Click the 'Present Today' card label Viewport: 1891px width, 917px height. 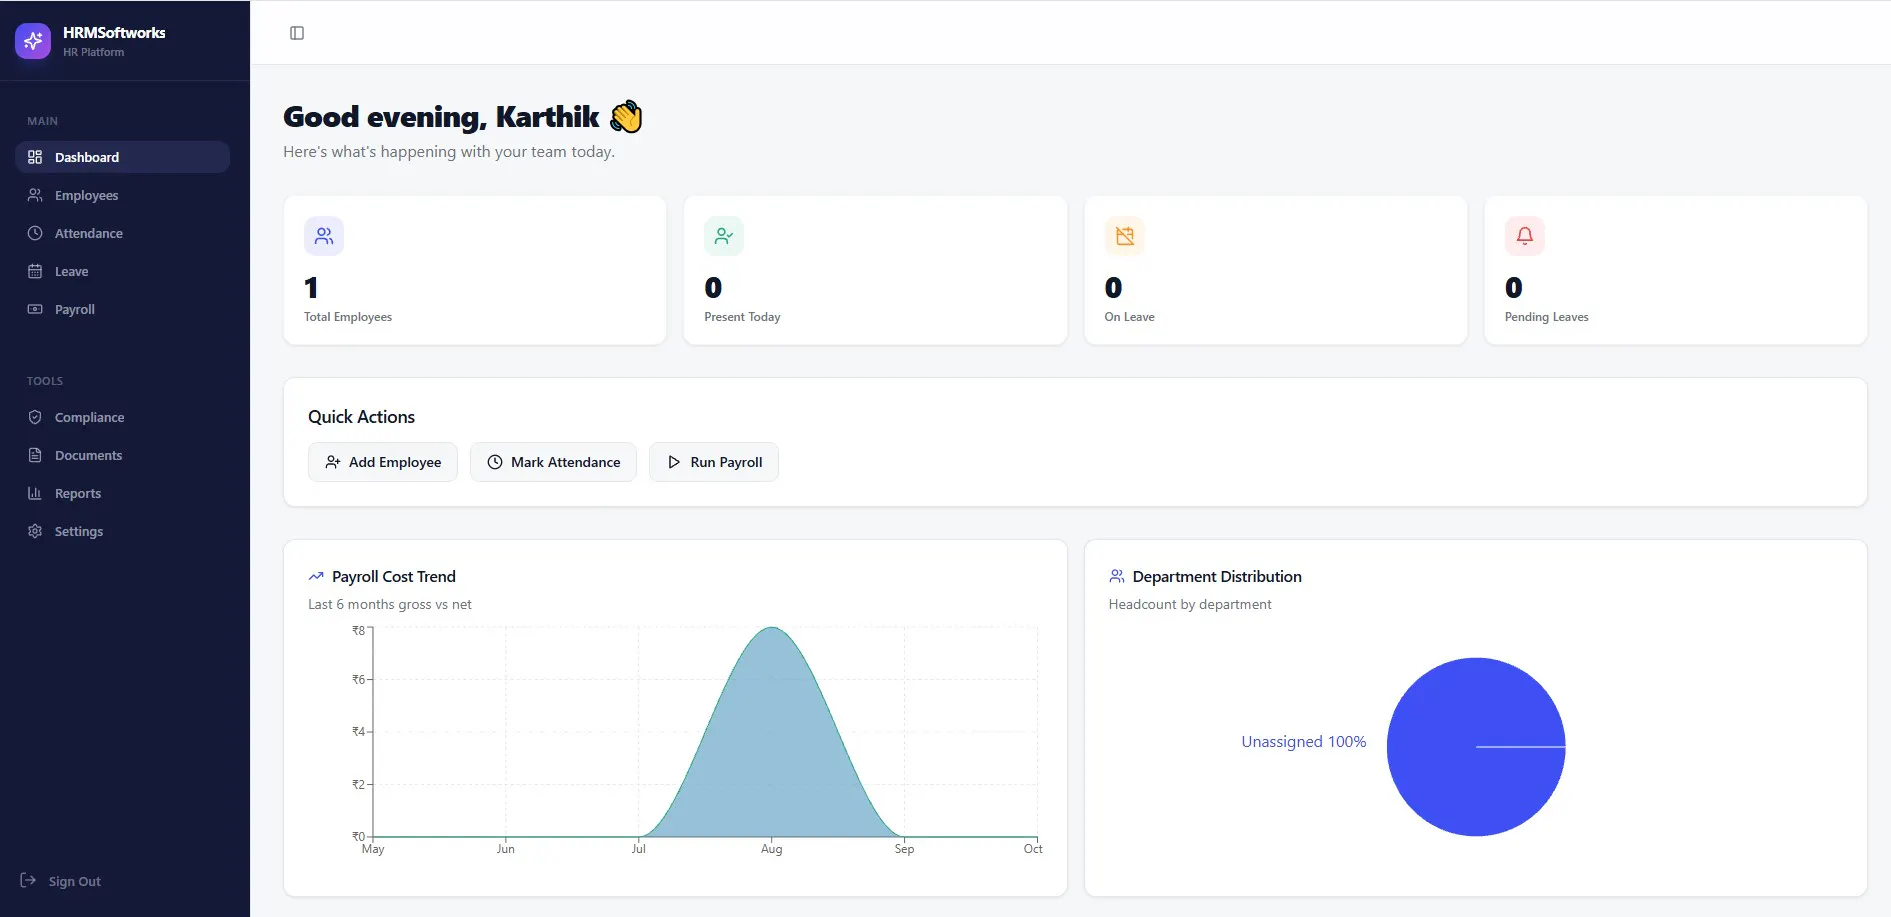click(742, 317)
